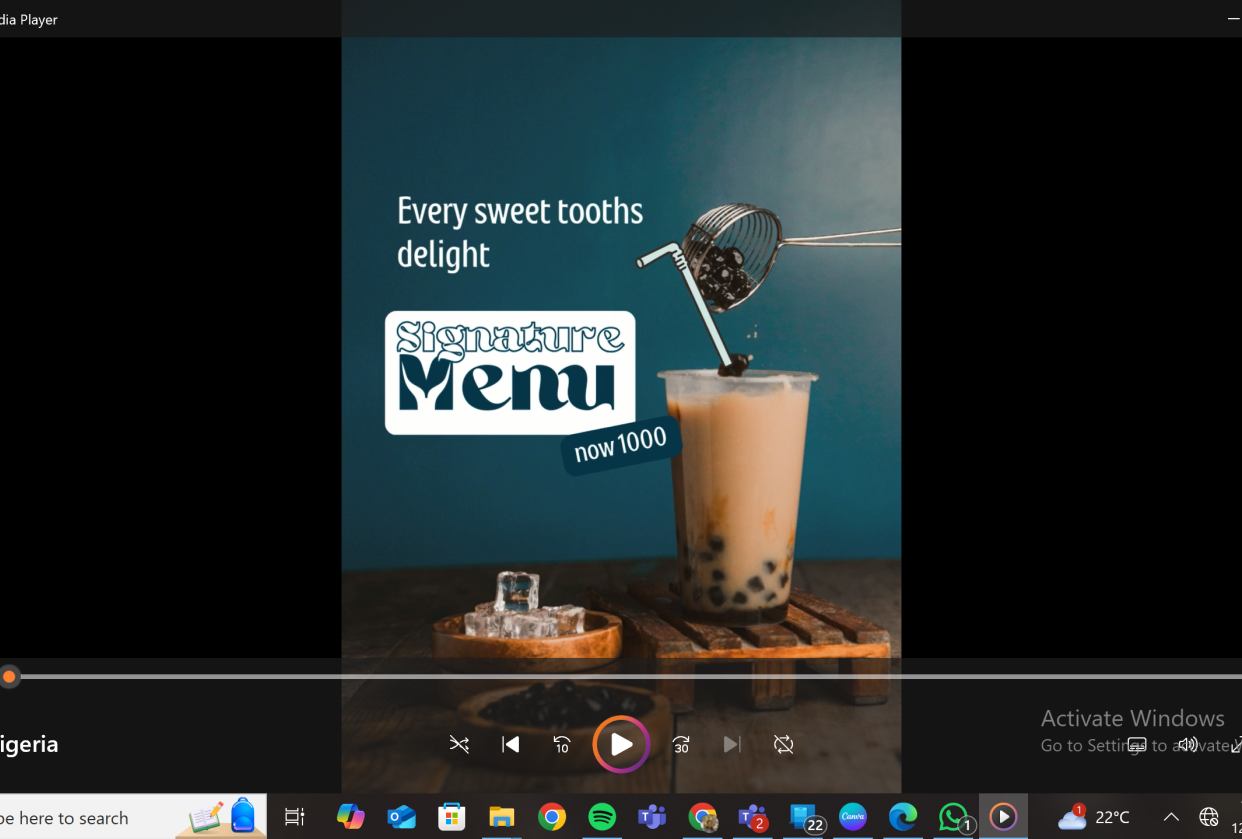Screen dimensions: 1242x839
Task: Open Microsoft Teams purple icon
Action: [652, 817]
